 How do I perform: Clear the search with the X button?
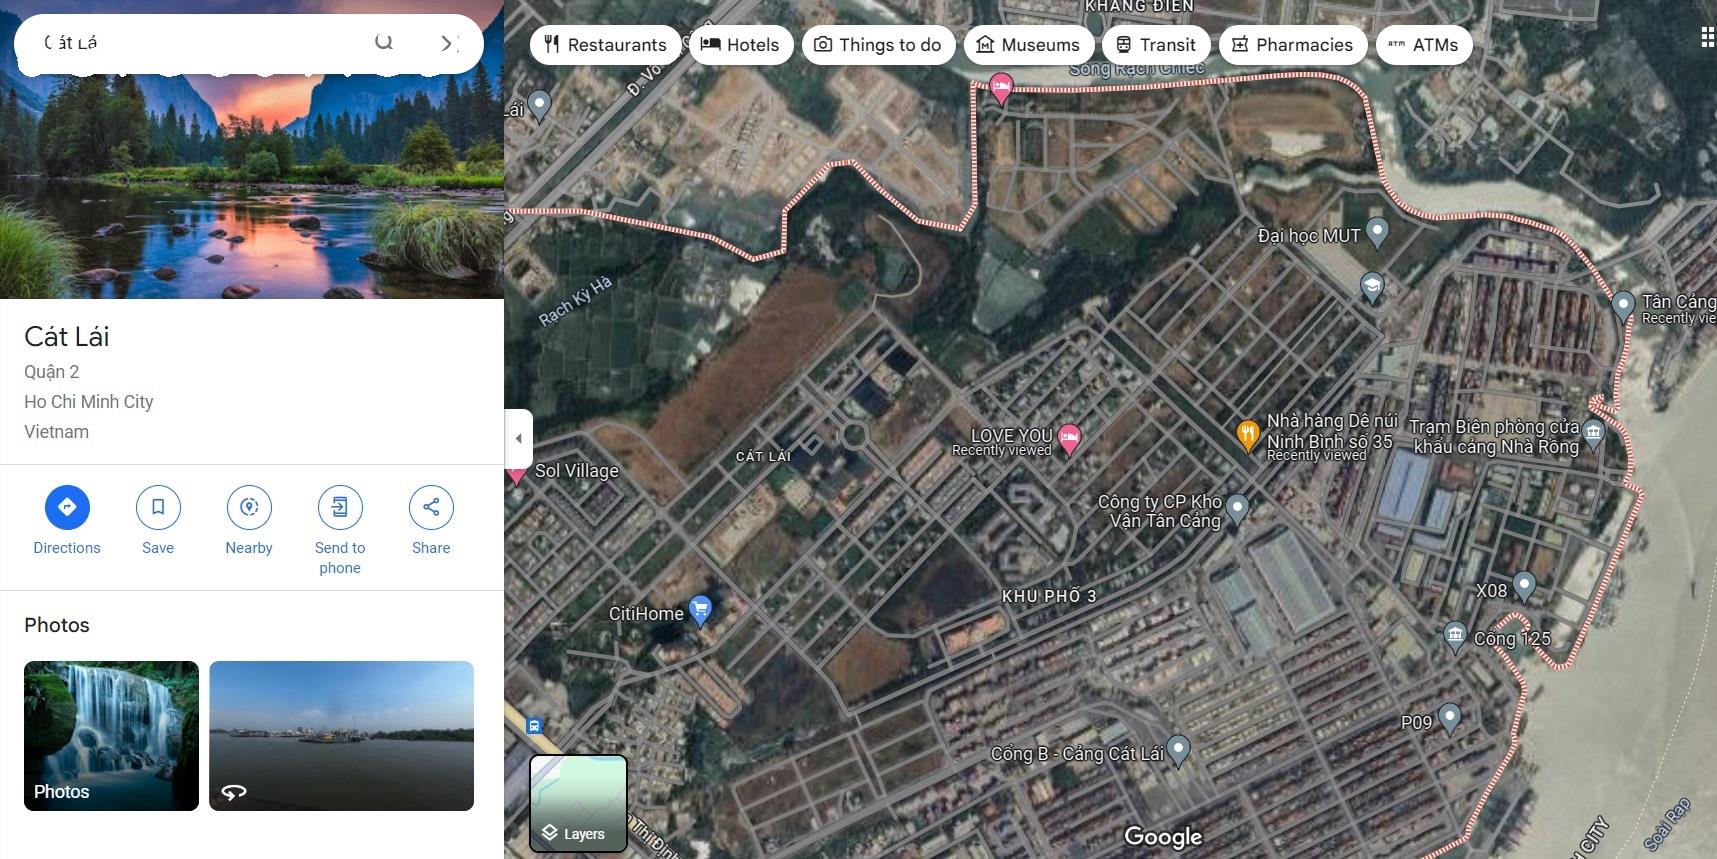(448, 42)
